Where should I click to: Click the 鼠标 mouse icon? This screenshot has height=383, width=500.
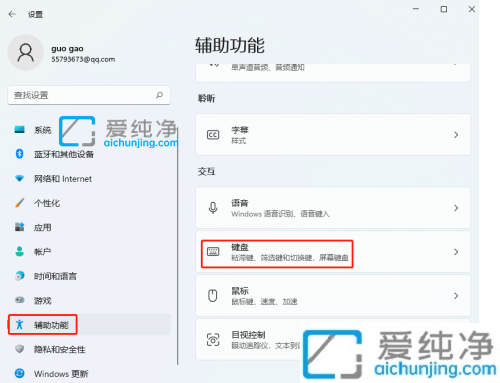tap(213, 295)
